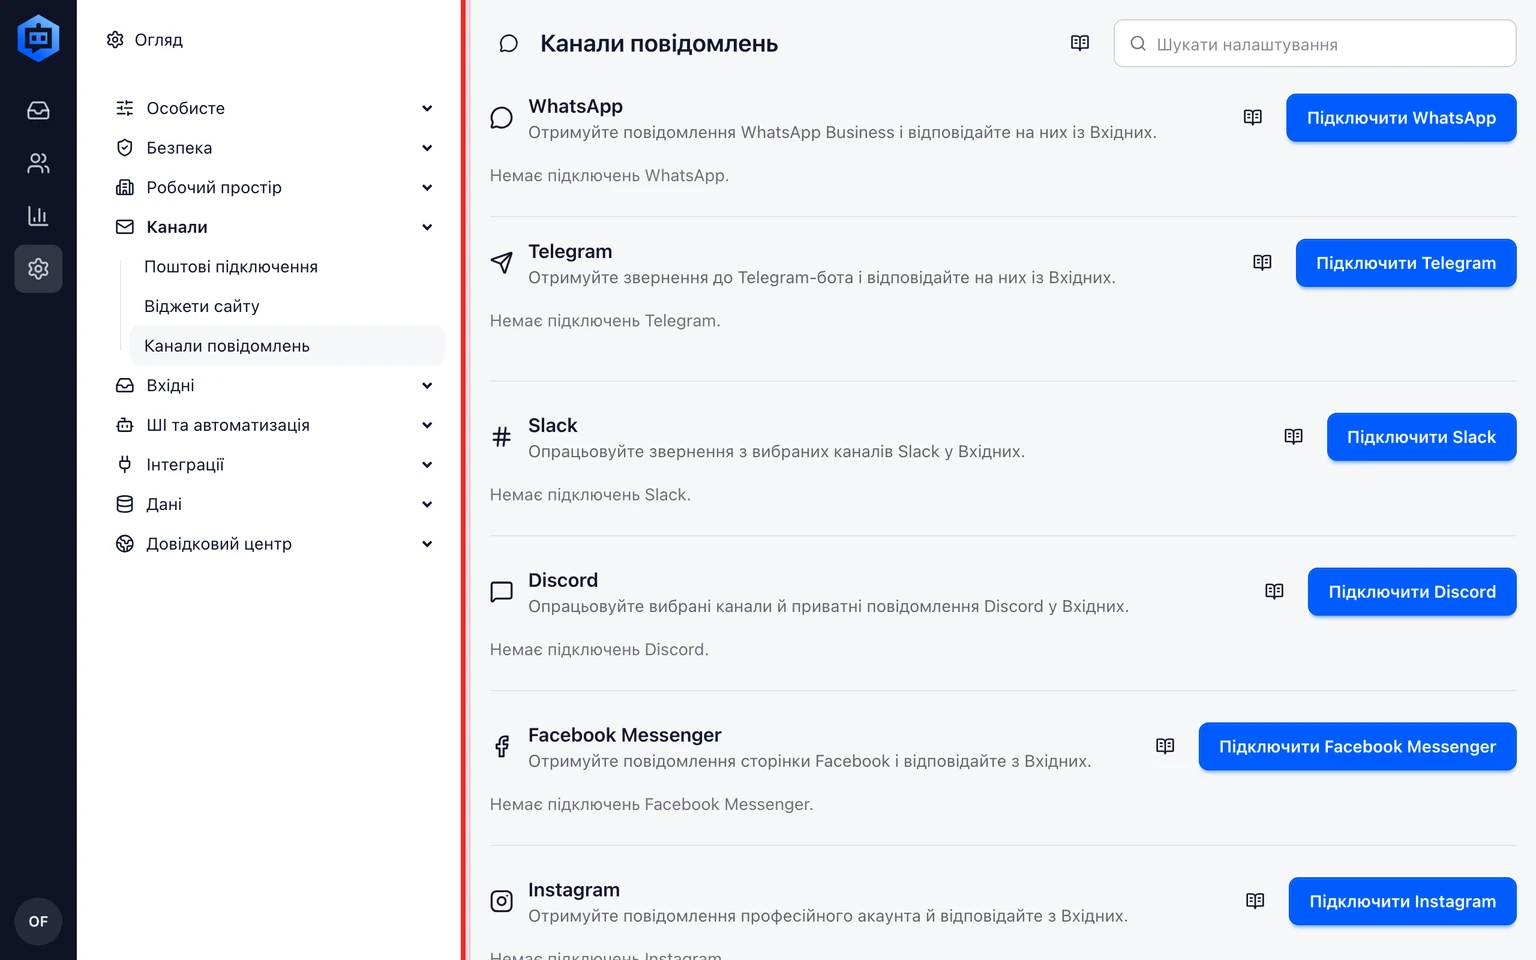
Task: Click the Канали повідомлень header bubble icon
Action: (x=509, y=44)
